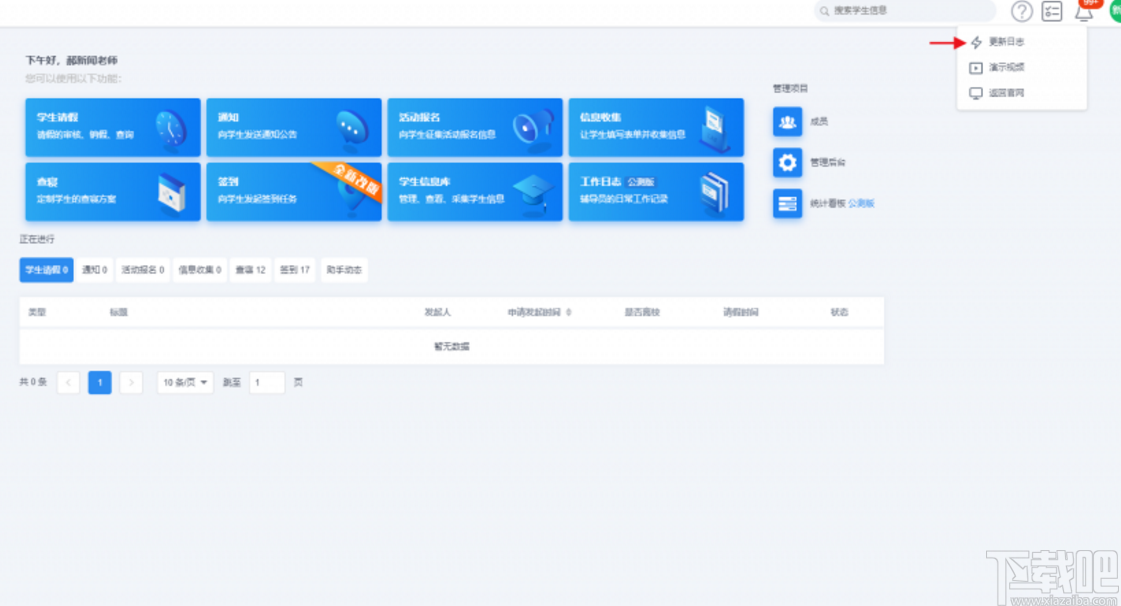This screenshot has width=1121, height=606.
Task: Select 返回官网 from the help menu
Action: [x=1007, y=93]
